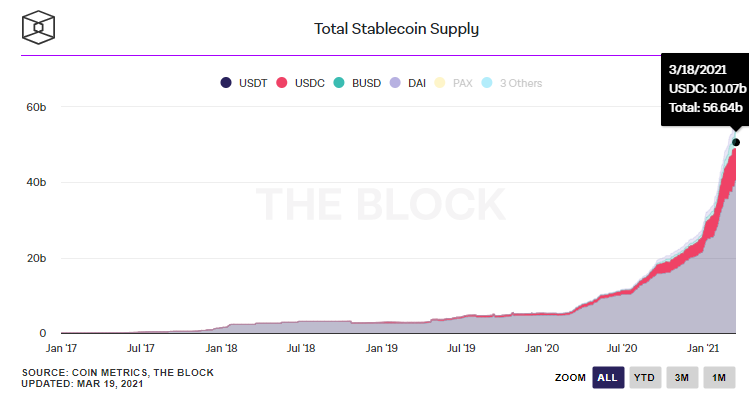749x397 pixels.
Task: Set zoom range to YTD
Action: [645, 377]
